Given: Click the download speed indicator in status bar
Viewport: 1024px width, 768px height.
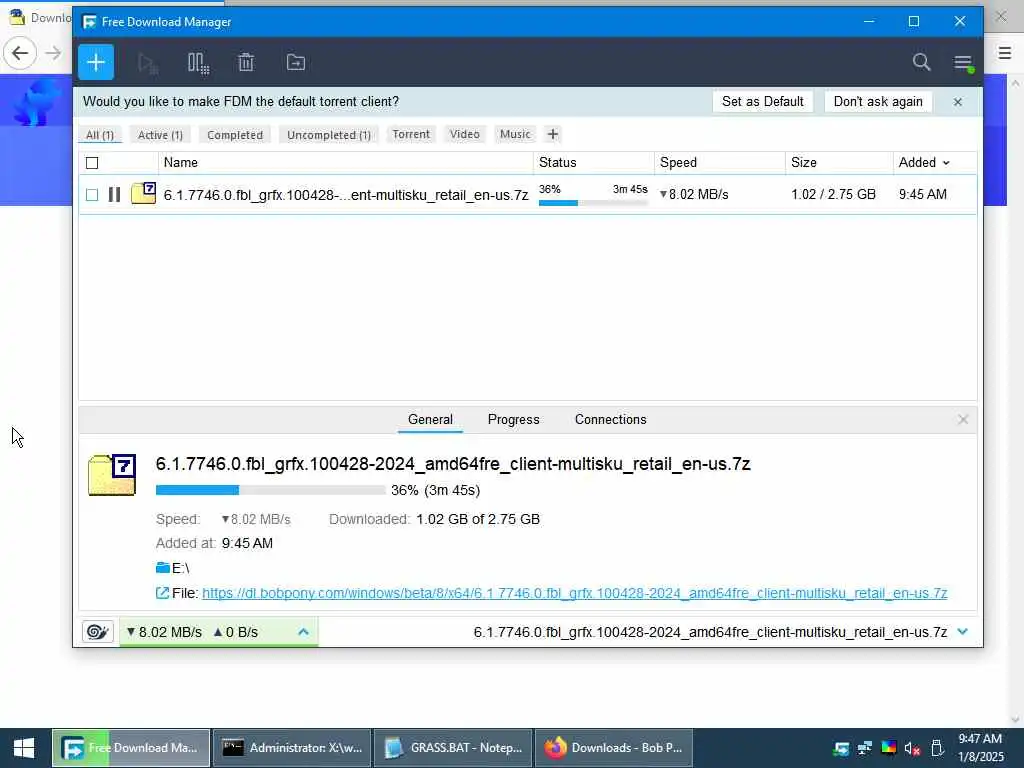Looking at the screenshot, I should (165, 632).
